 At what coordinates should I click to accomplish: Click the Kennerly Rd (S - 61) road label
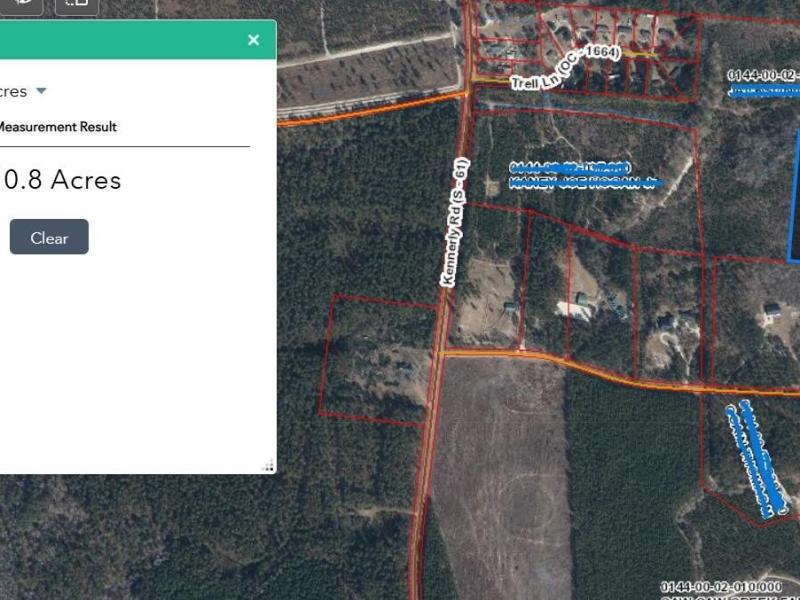click(x=455, y=222)
